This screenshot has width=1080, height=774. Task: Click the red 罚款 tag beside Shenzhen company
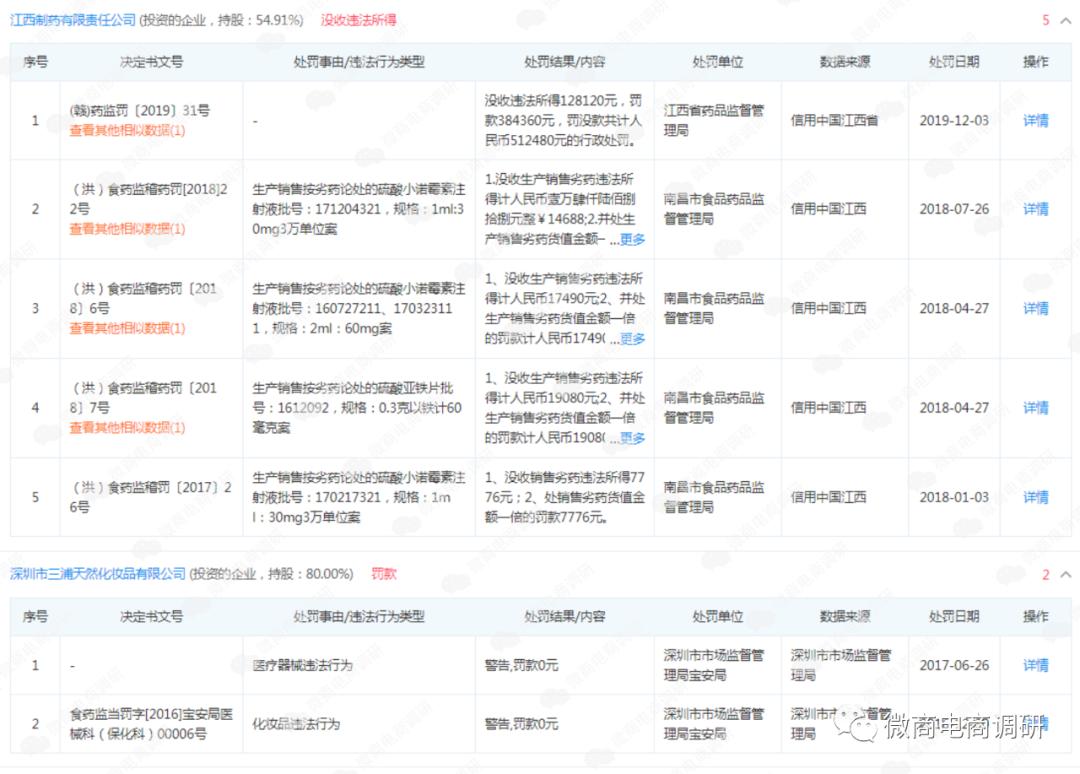coord(383,574)
